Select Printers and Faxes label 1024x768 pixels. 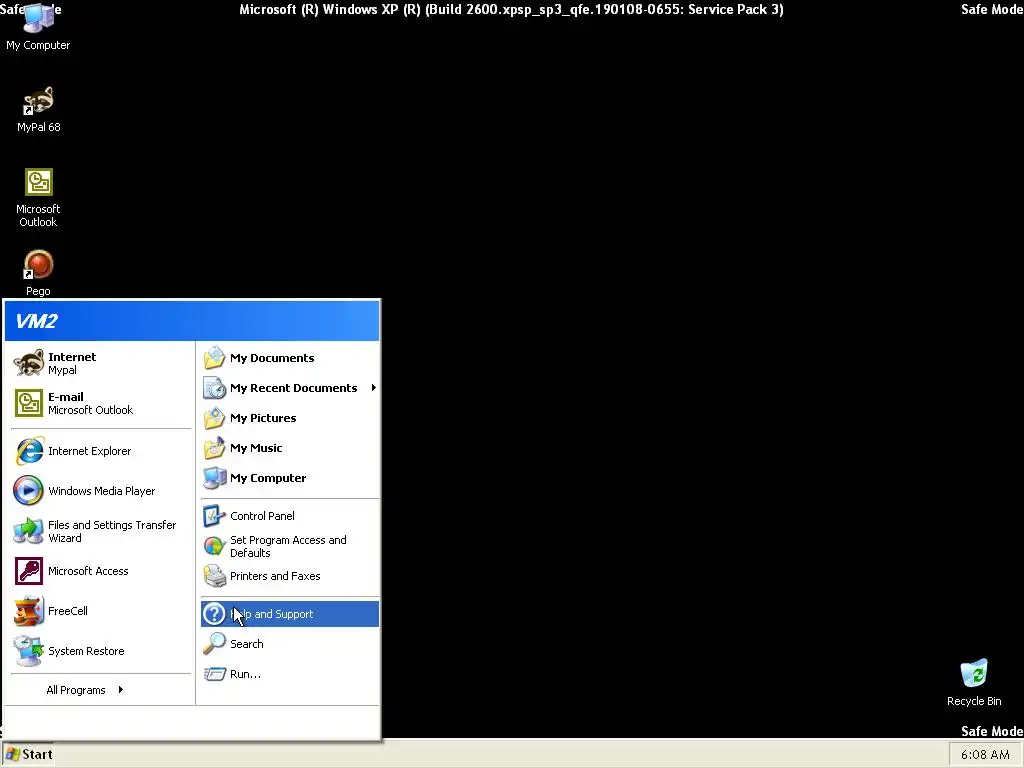[275, 576]
